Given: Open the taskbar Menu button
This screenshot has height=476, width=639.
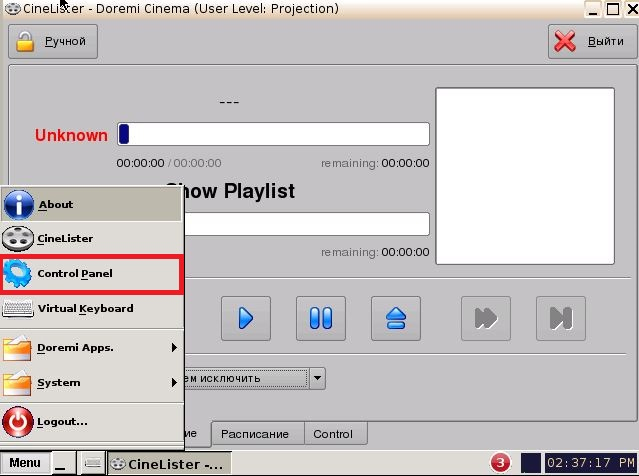Looking at the screenshot, I should [25, 463].
